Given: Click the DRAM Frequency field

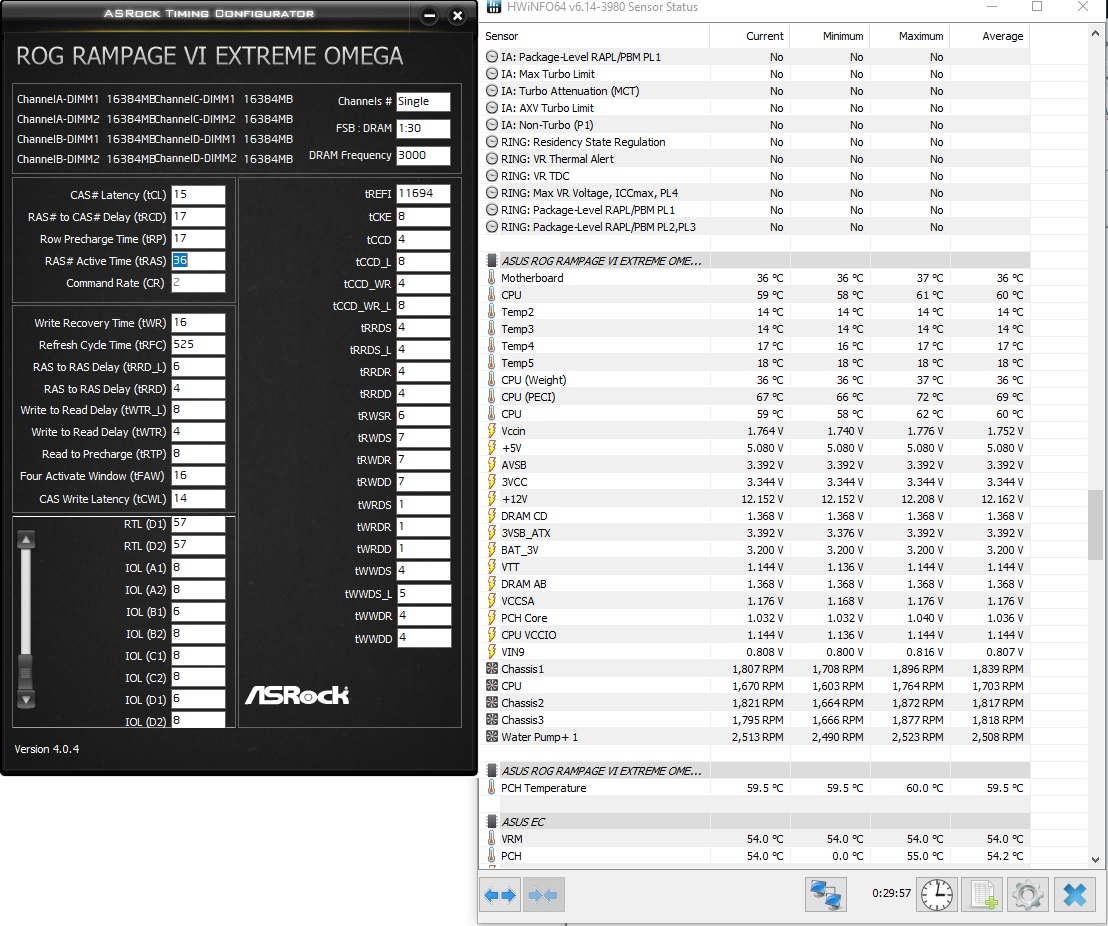Looking at the screenshot, I should [423, 156].
